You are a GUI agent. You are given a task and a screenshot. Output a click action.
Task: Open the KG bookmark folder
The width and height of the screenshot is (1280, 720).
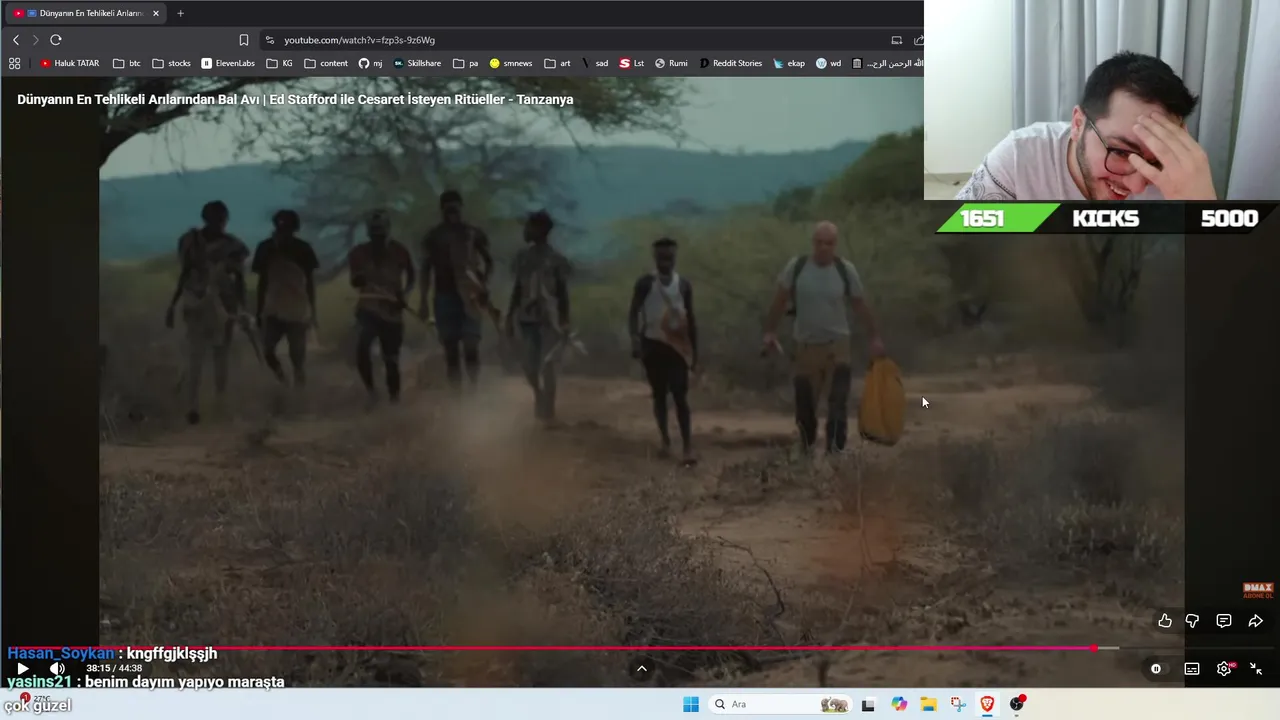[x=279, y=63]
